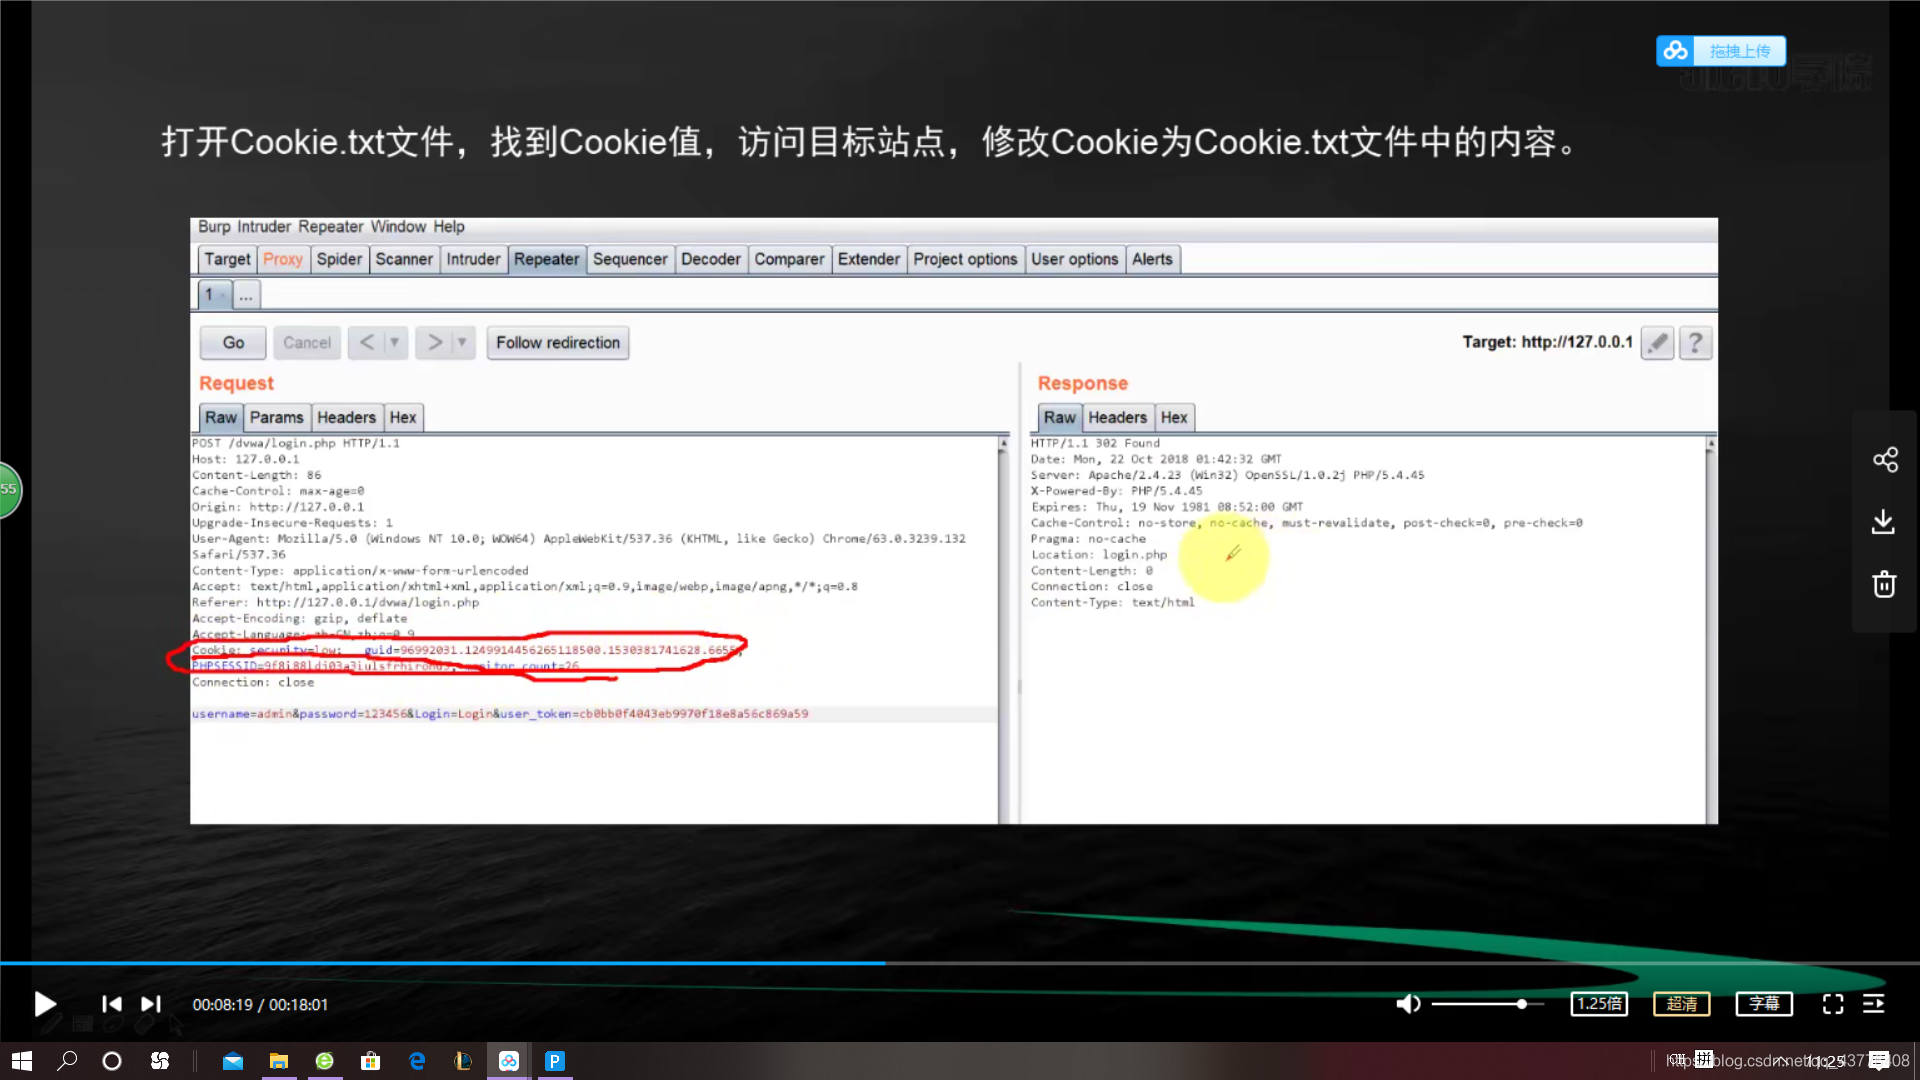Open Baidu Netdisk taskbar icon
1920x1080 pixels.
(x=509, y=1061)
